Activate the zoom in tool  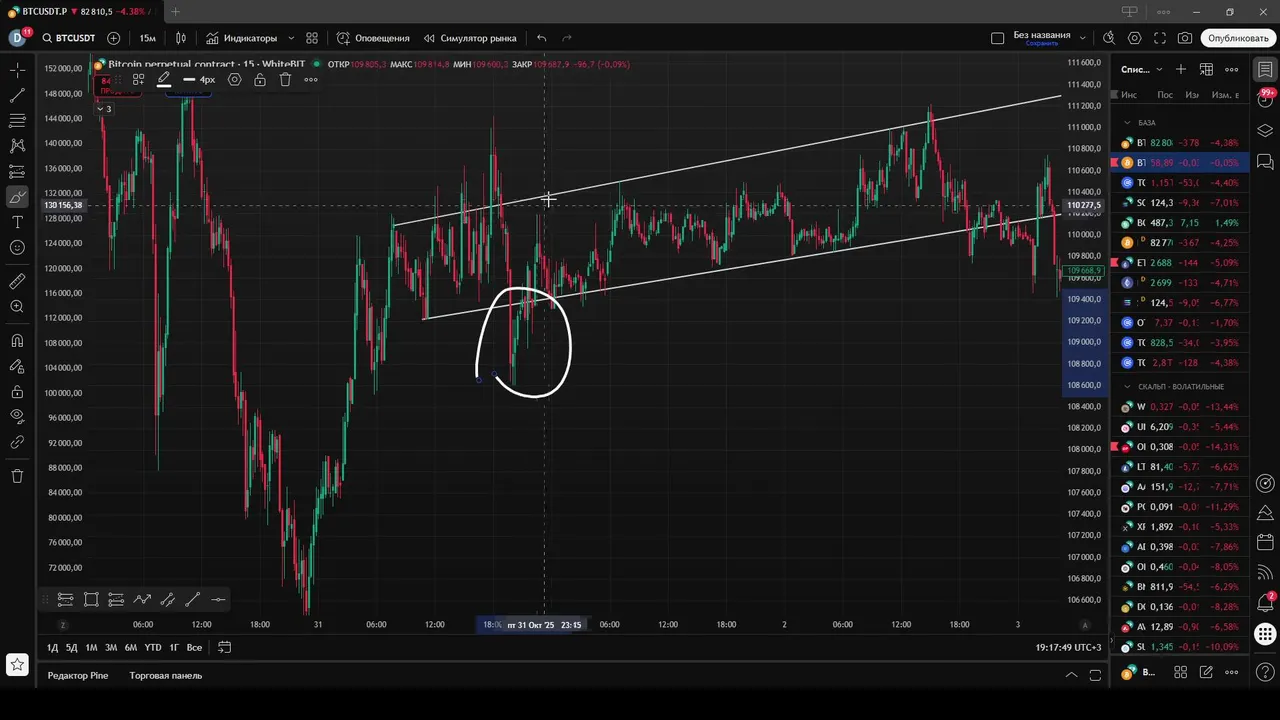17,307
